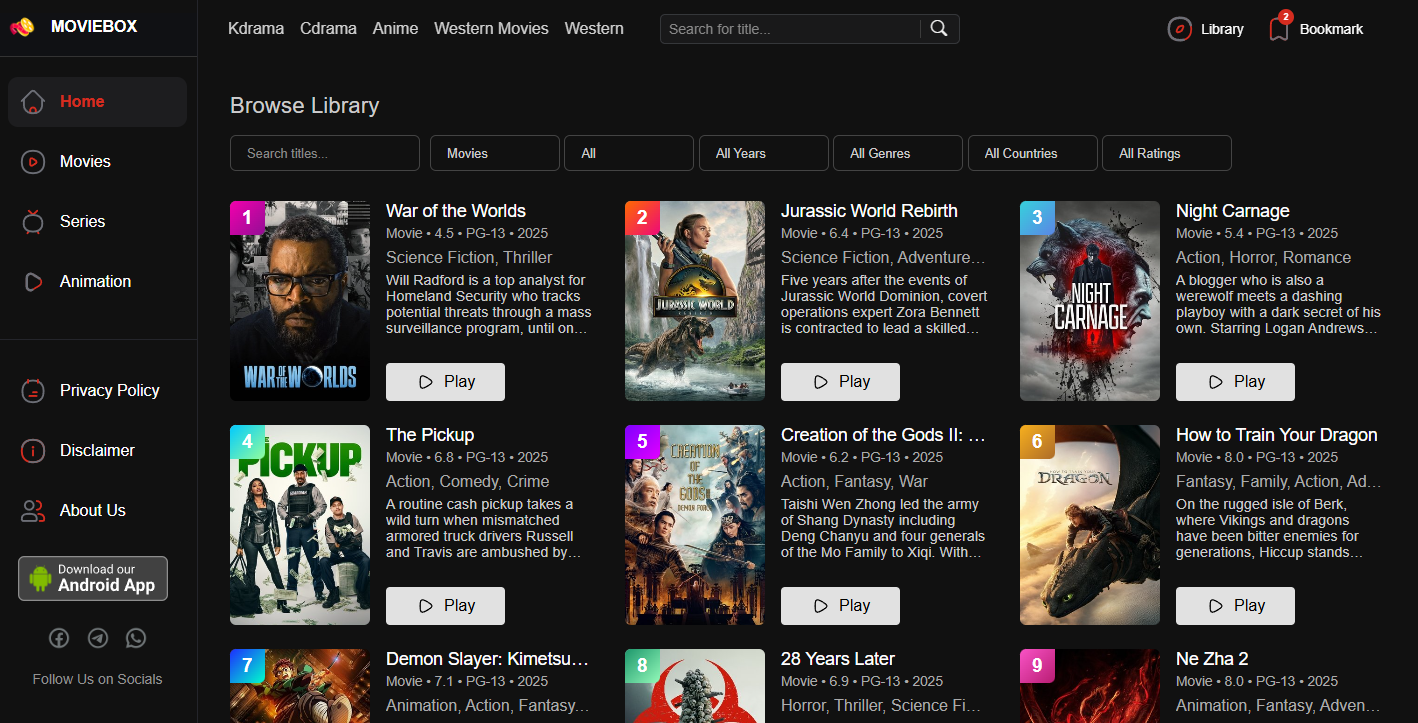Go to the Kdrama tab
The image size is (1418, 723).
pos(256,29)
